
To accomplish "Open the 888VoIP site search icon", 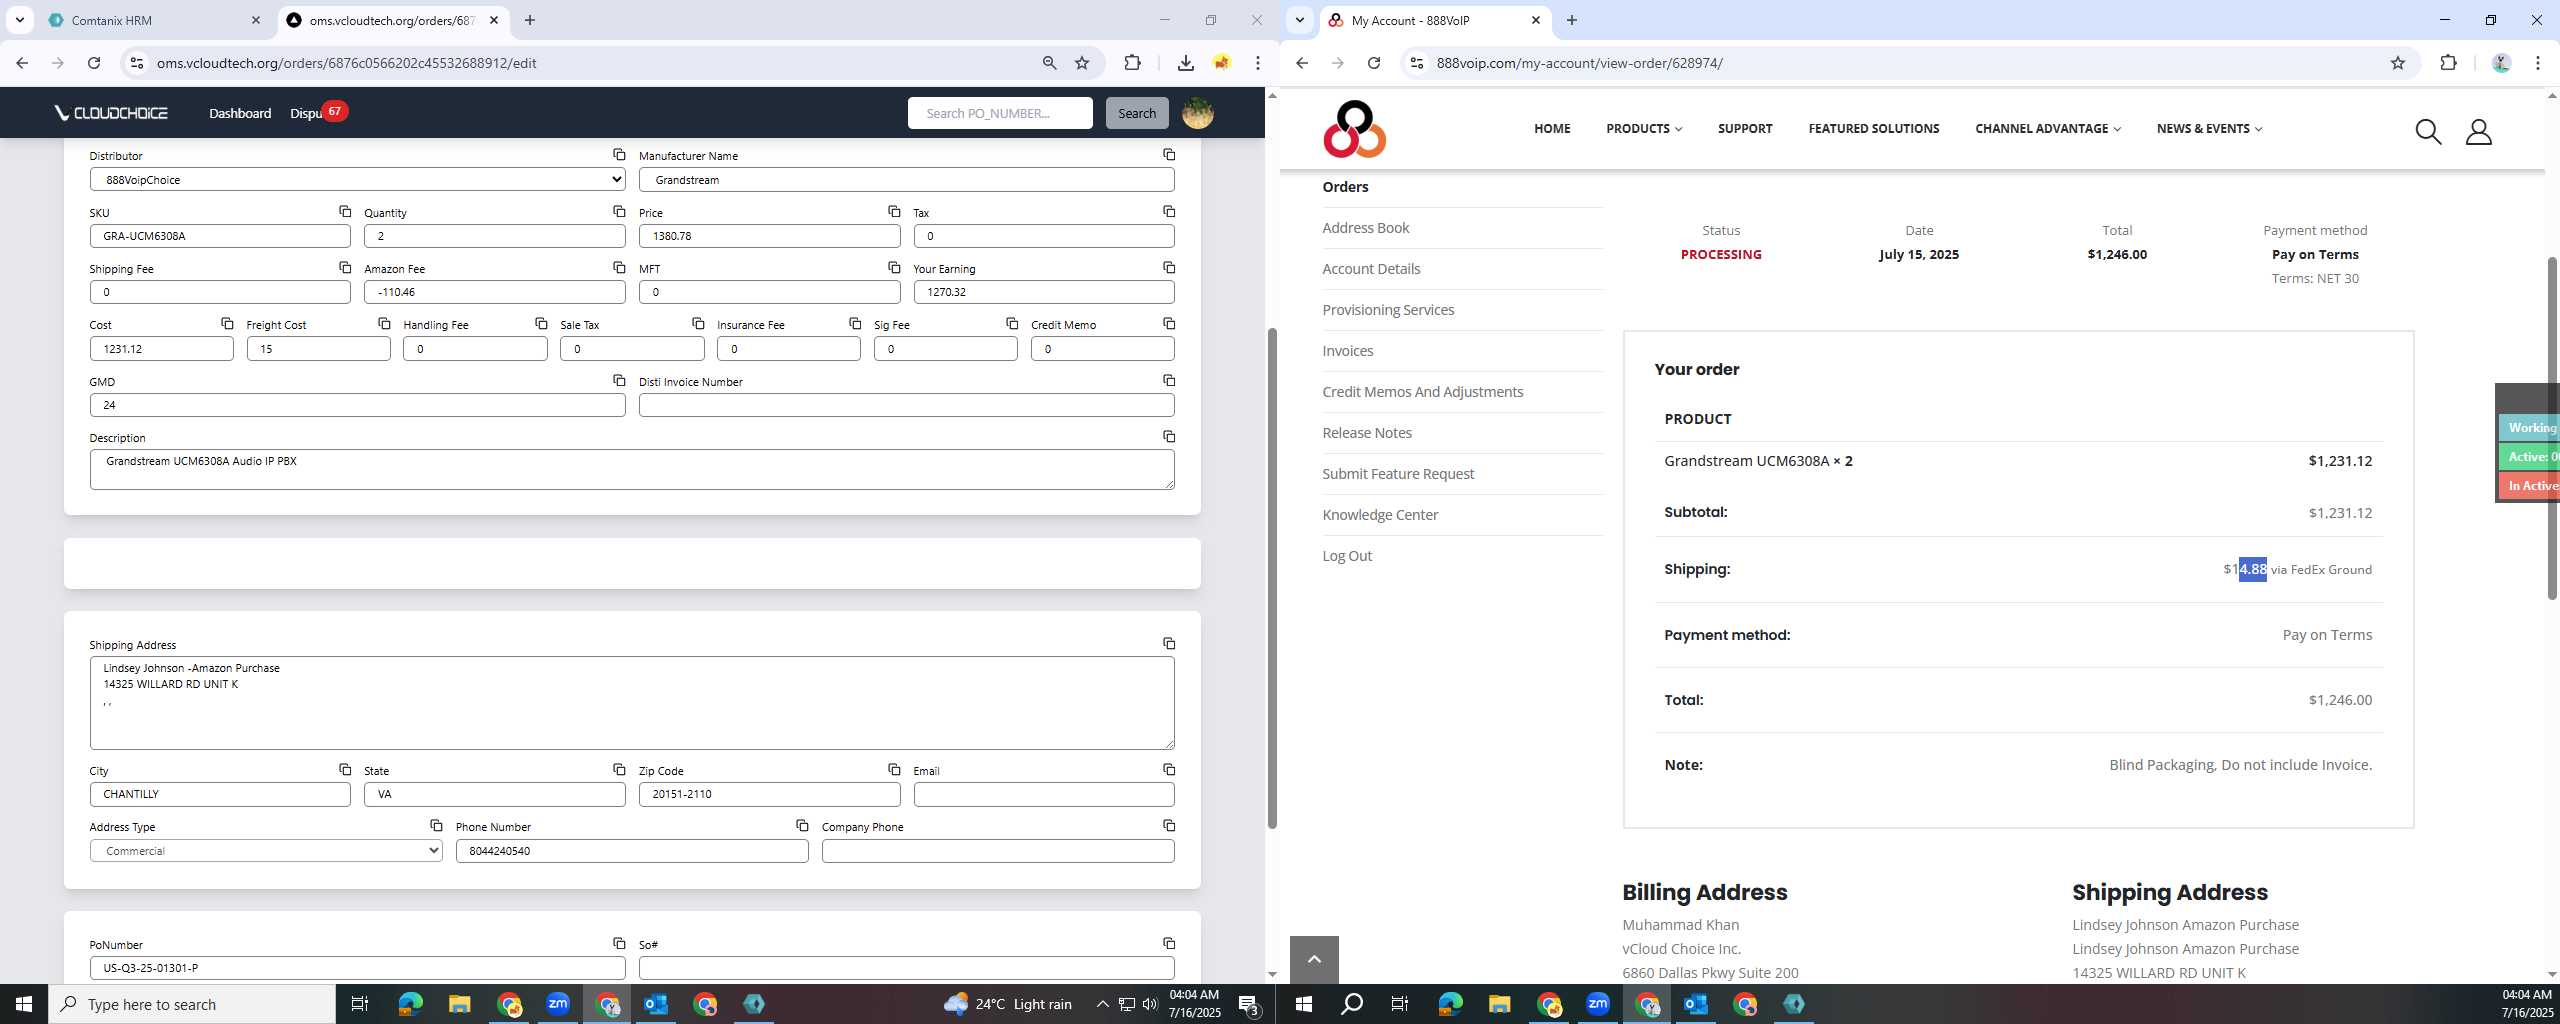I will 2428,131.
